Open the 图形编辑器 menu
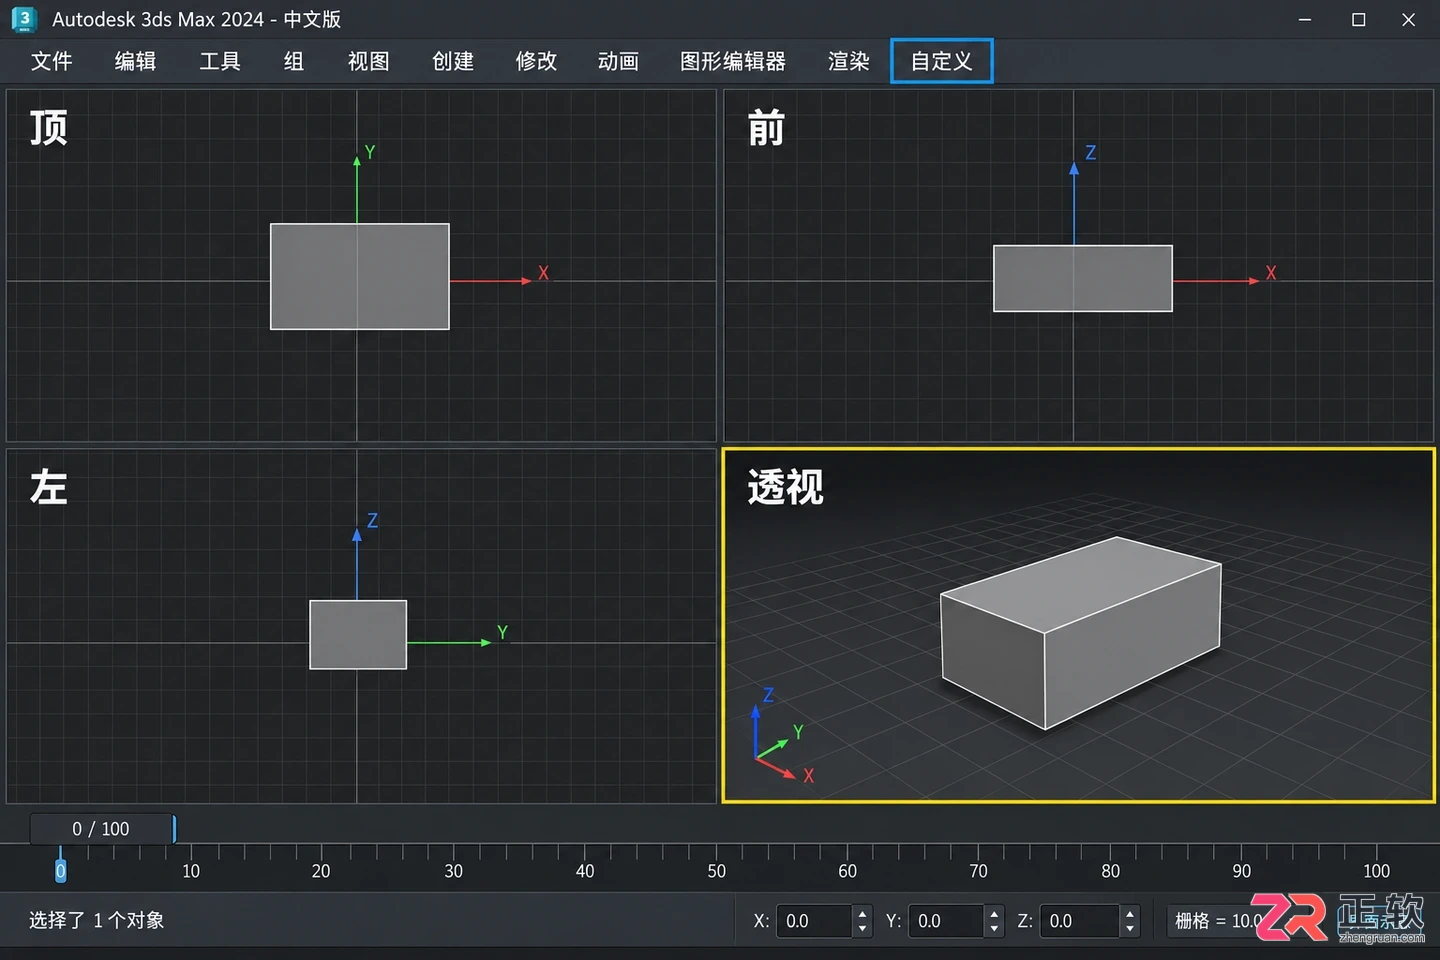Image resolution: width=1440 pixels, height=960 pixels. click(x=733, y=62)
